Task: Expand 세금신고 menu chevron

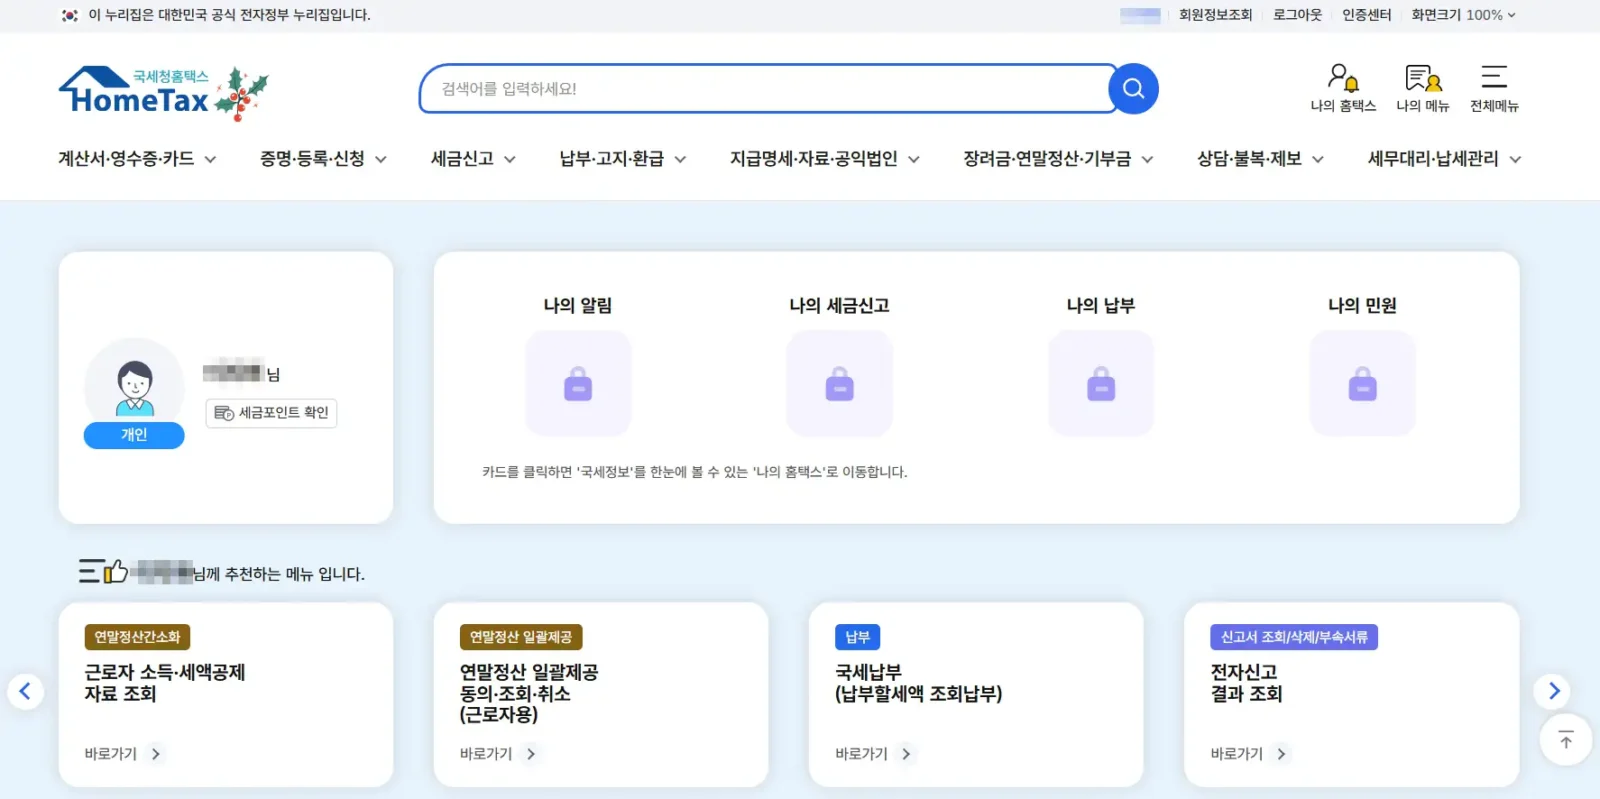Action: tap(509, 159)
